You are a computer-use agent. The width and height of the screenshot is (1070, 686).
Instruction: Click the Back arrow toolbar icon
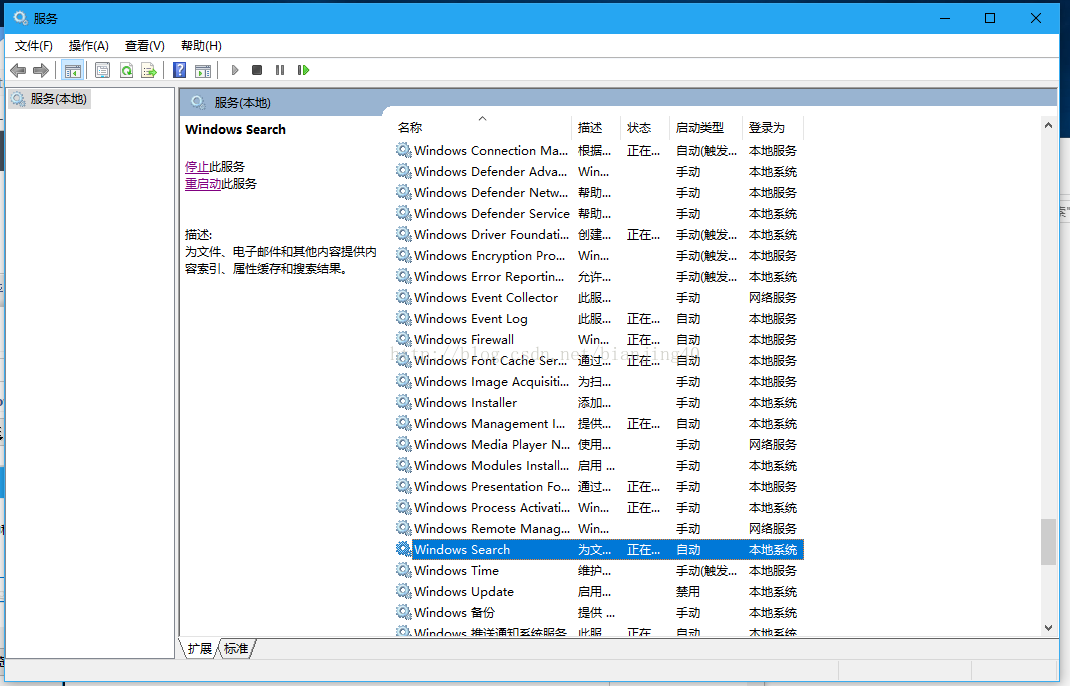tap(18, 70)
